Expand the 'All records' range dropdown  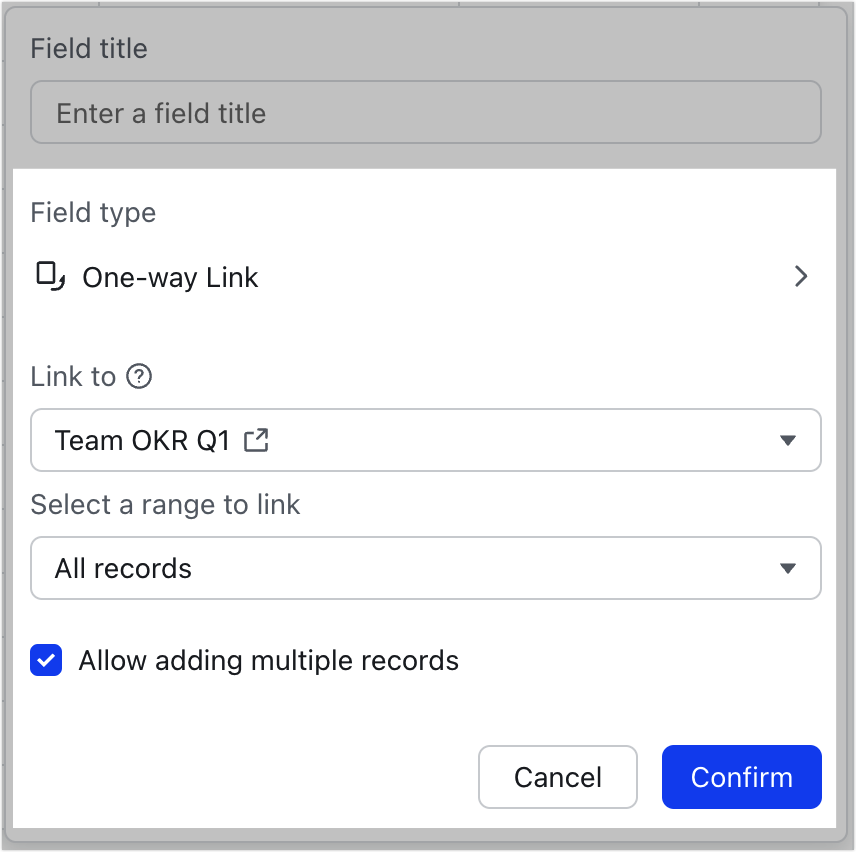(788, 568)
